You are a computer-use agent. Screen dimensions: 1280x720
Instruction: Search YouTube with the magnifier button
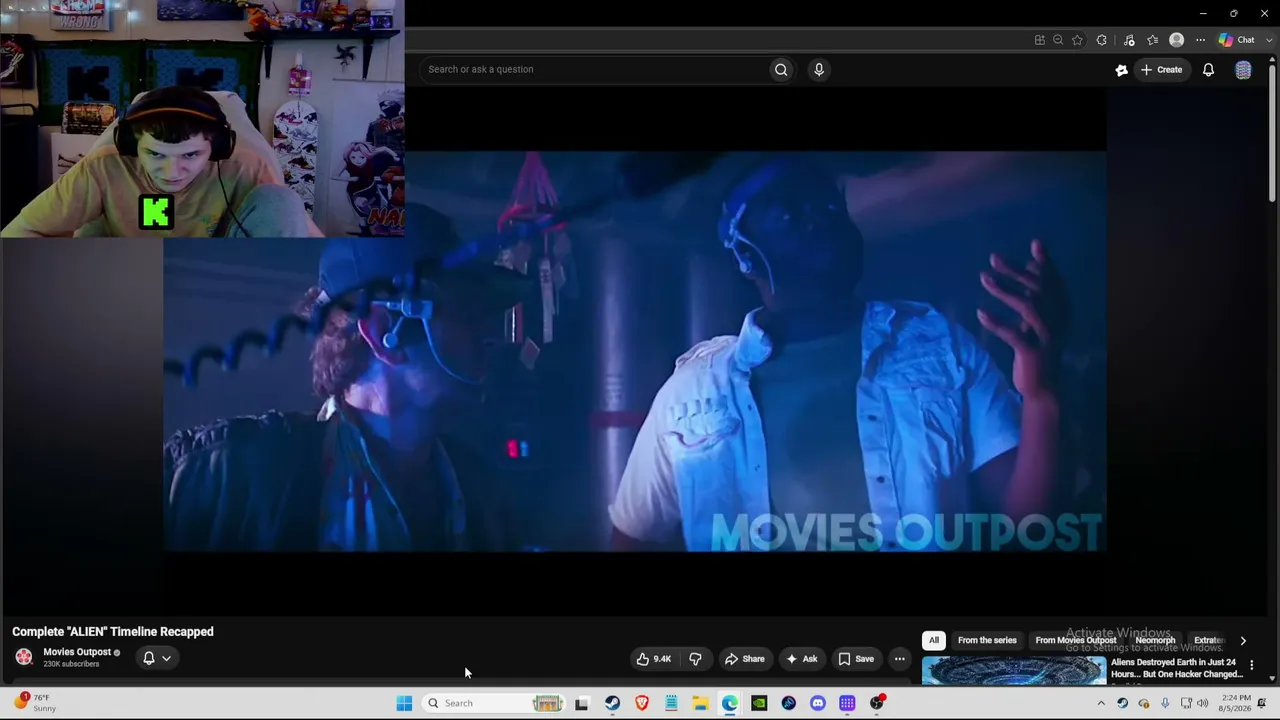pyautogui.click(x=781, y=69)
